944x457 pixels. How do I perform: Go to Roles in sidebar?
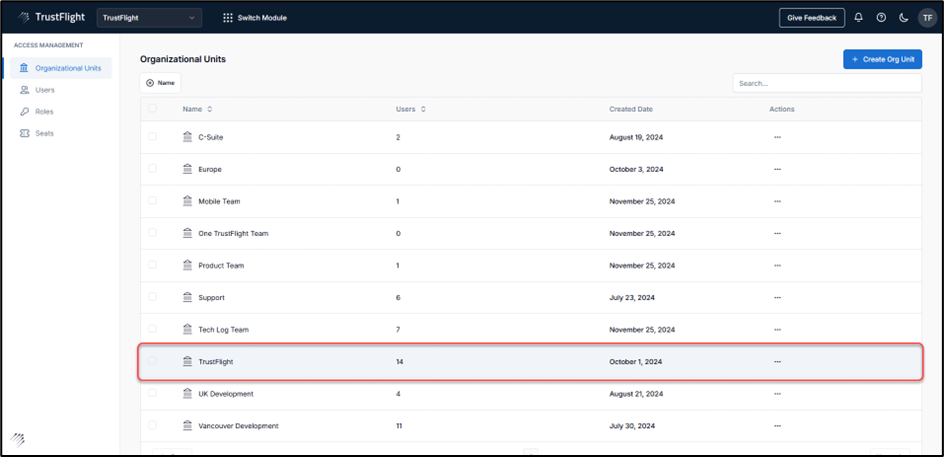coord(44,111)
